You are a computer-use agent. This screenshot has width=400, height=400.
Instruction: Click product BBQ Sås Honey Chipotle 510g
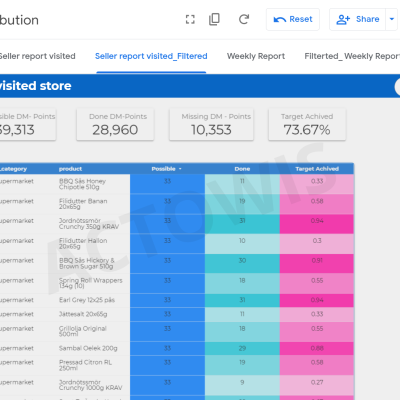(82, 184)
